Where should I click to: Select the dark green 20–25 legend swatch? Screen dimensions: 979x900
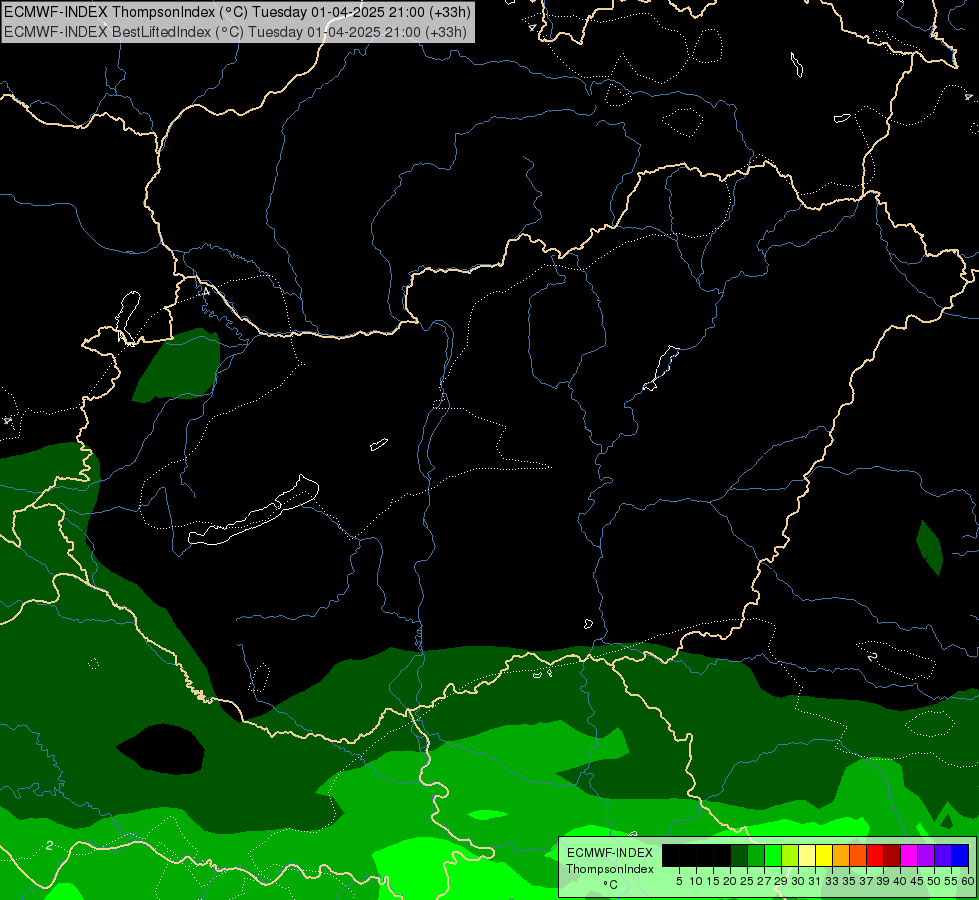[739, 855]
